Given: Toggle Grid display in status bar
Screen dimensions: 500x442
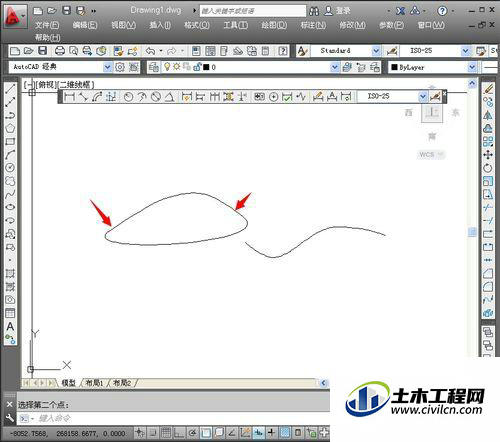Looking at the screenshot, I should coord(166,433).
